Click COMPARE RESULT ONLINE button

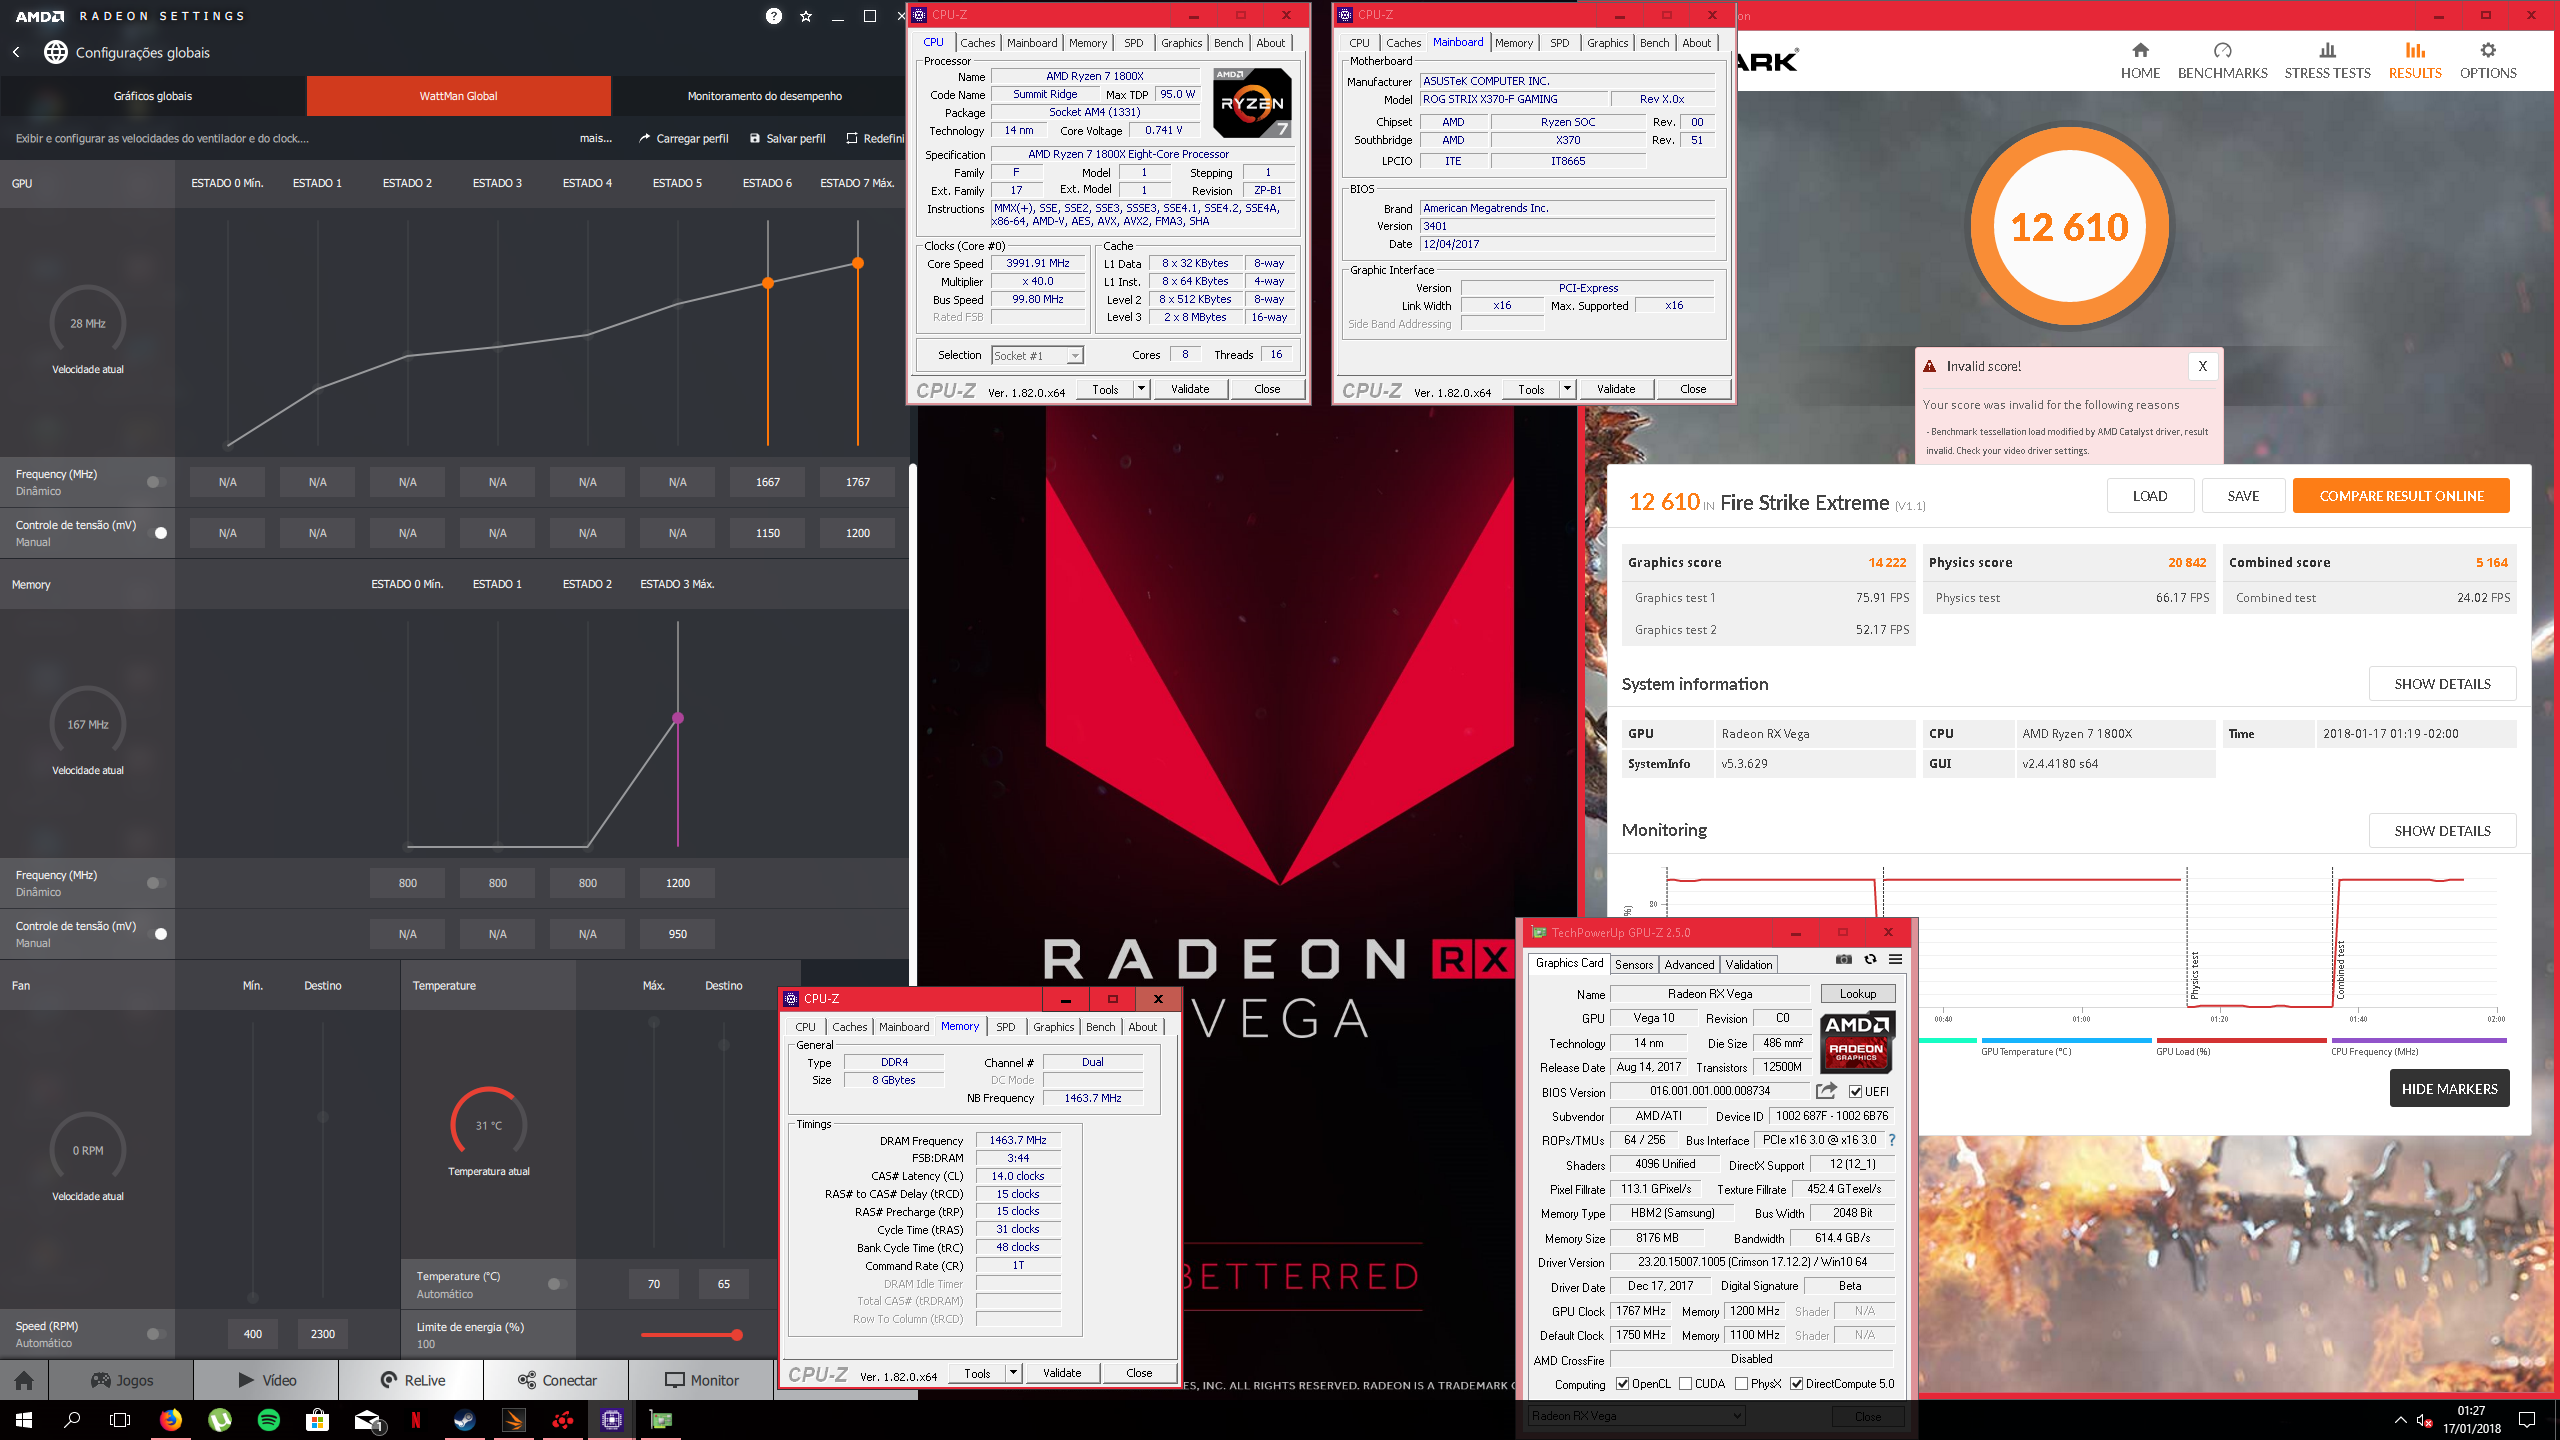(x=2401, y=496)
